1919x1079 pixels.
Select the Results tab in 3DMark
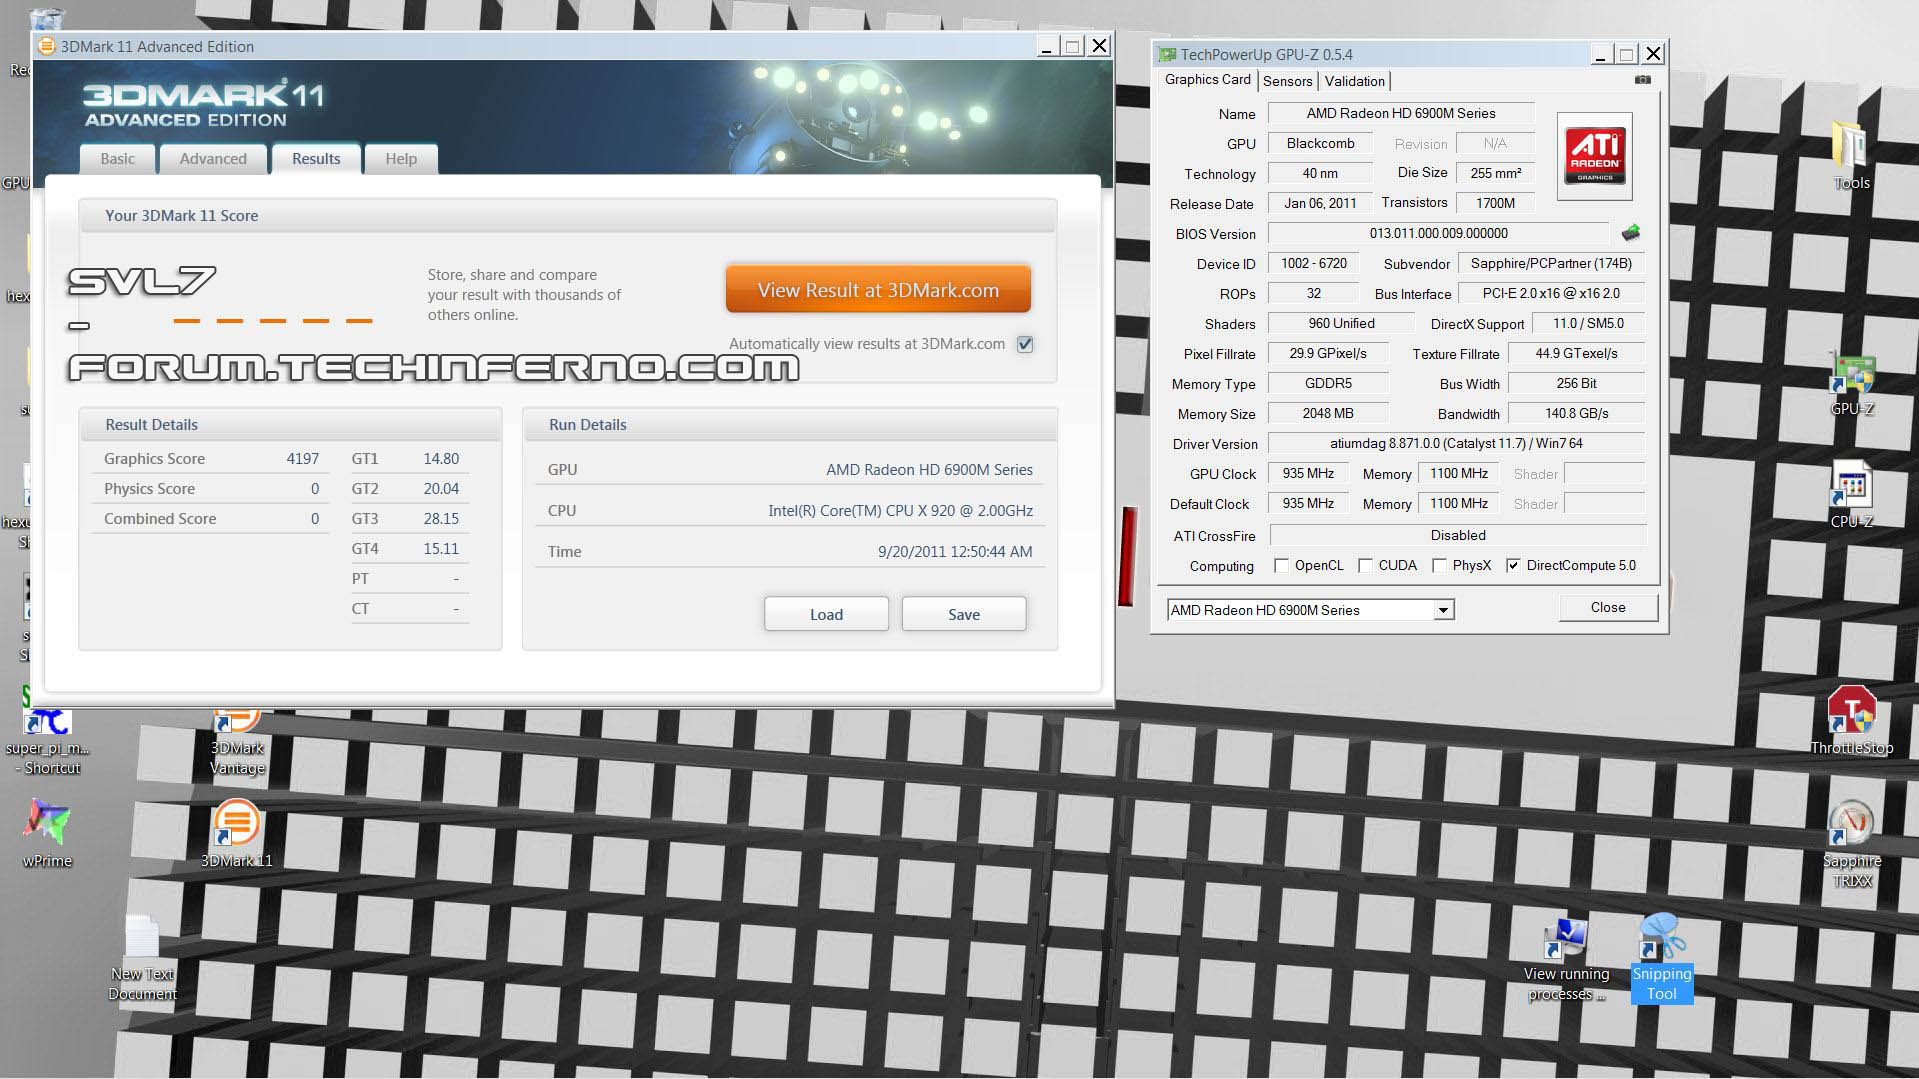pos(316,159)
